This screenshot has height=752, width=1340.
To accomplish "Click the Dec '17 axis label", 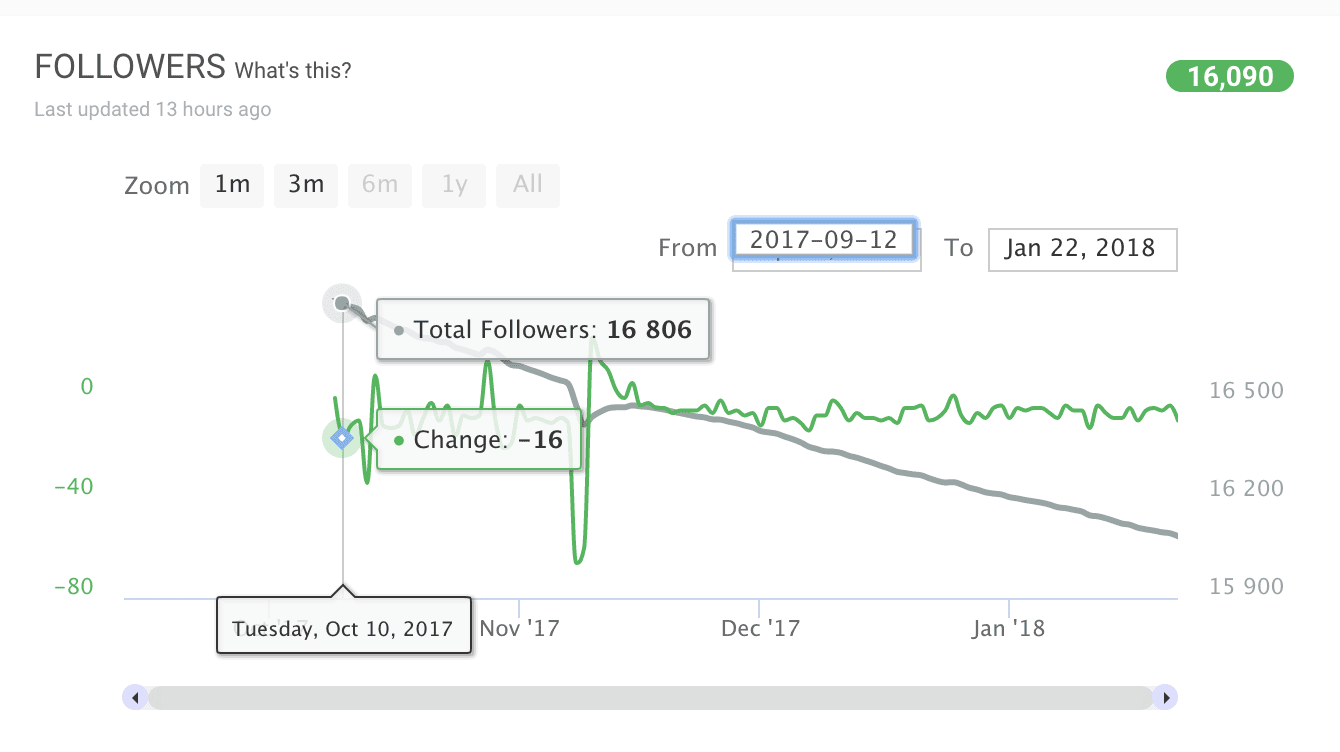I will pyautogui.click(x=760, y=629).
